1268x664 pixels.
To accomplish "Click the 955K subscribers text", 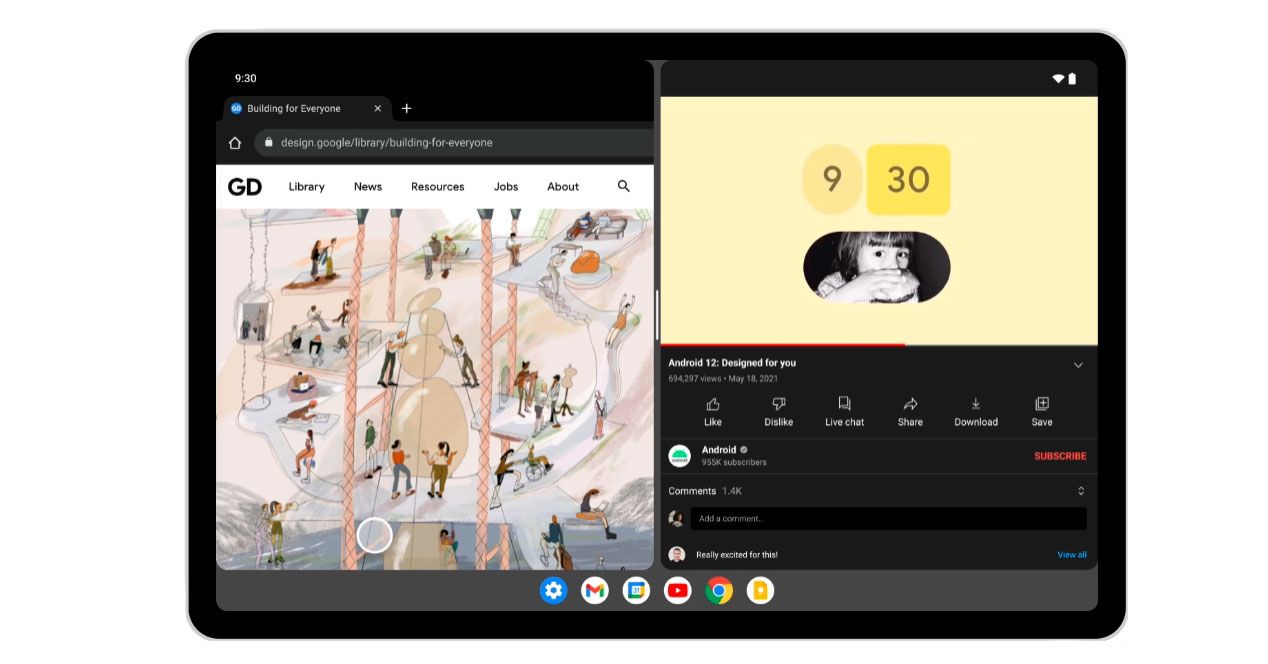I will [734, 463].
